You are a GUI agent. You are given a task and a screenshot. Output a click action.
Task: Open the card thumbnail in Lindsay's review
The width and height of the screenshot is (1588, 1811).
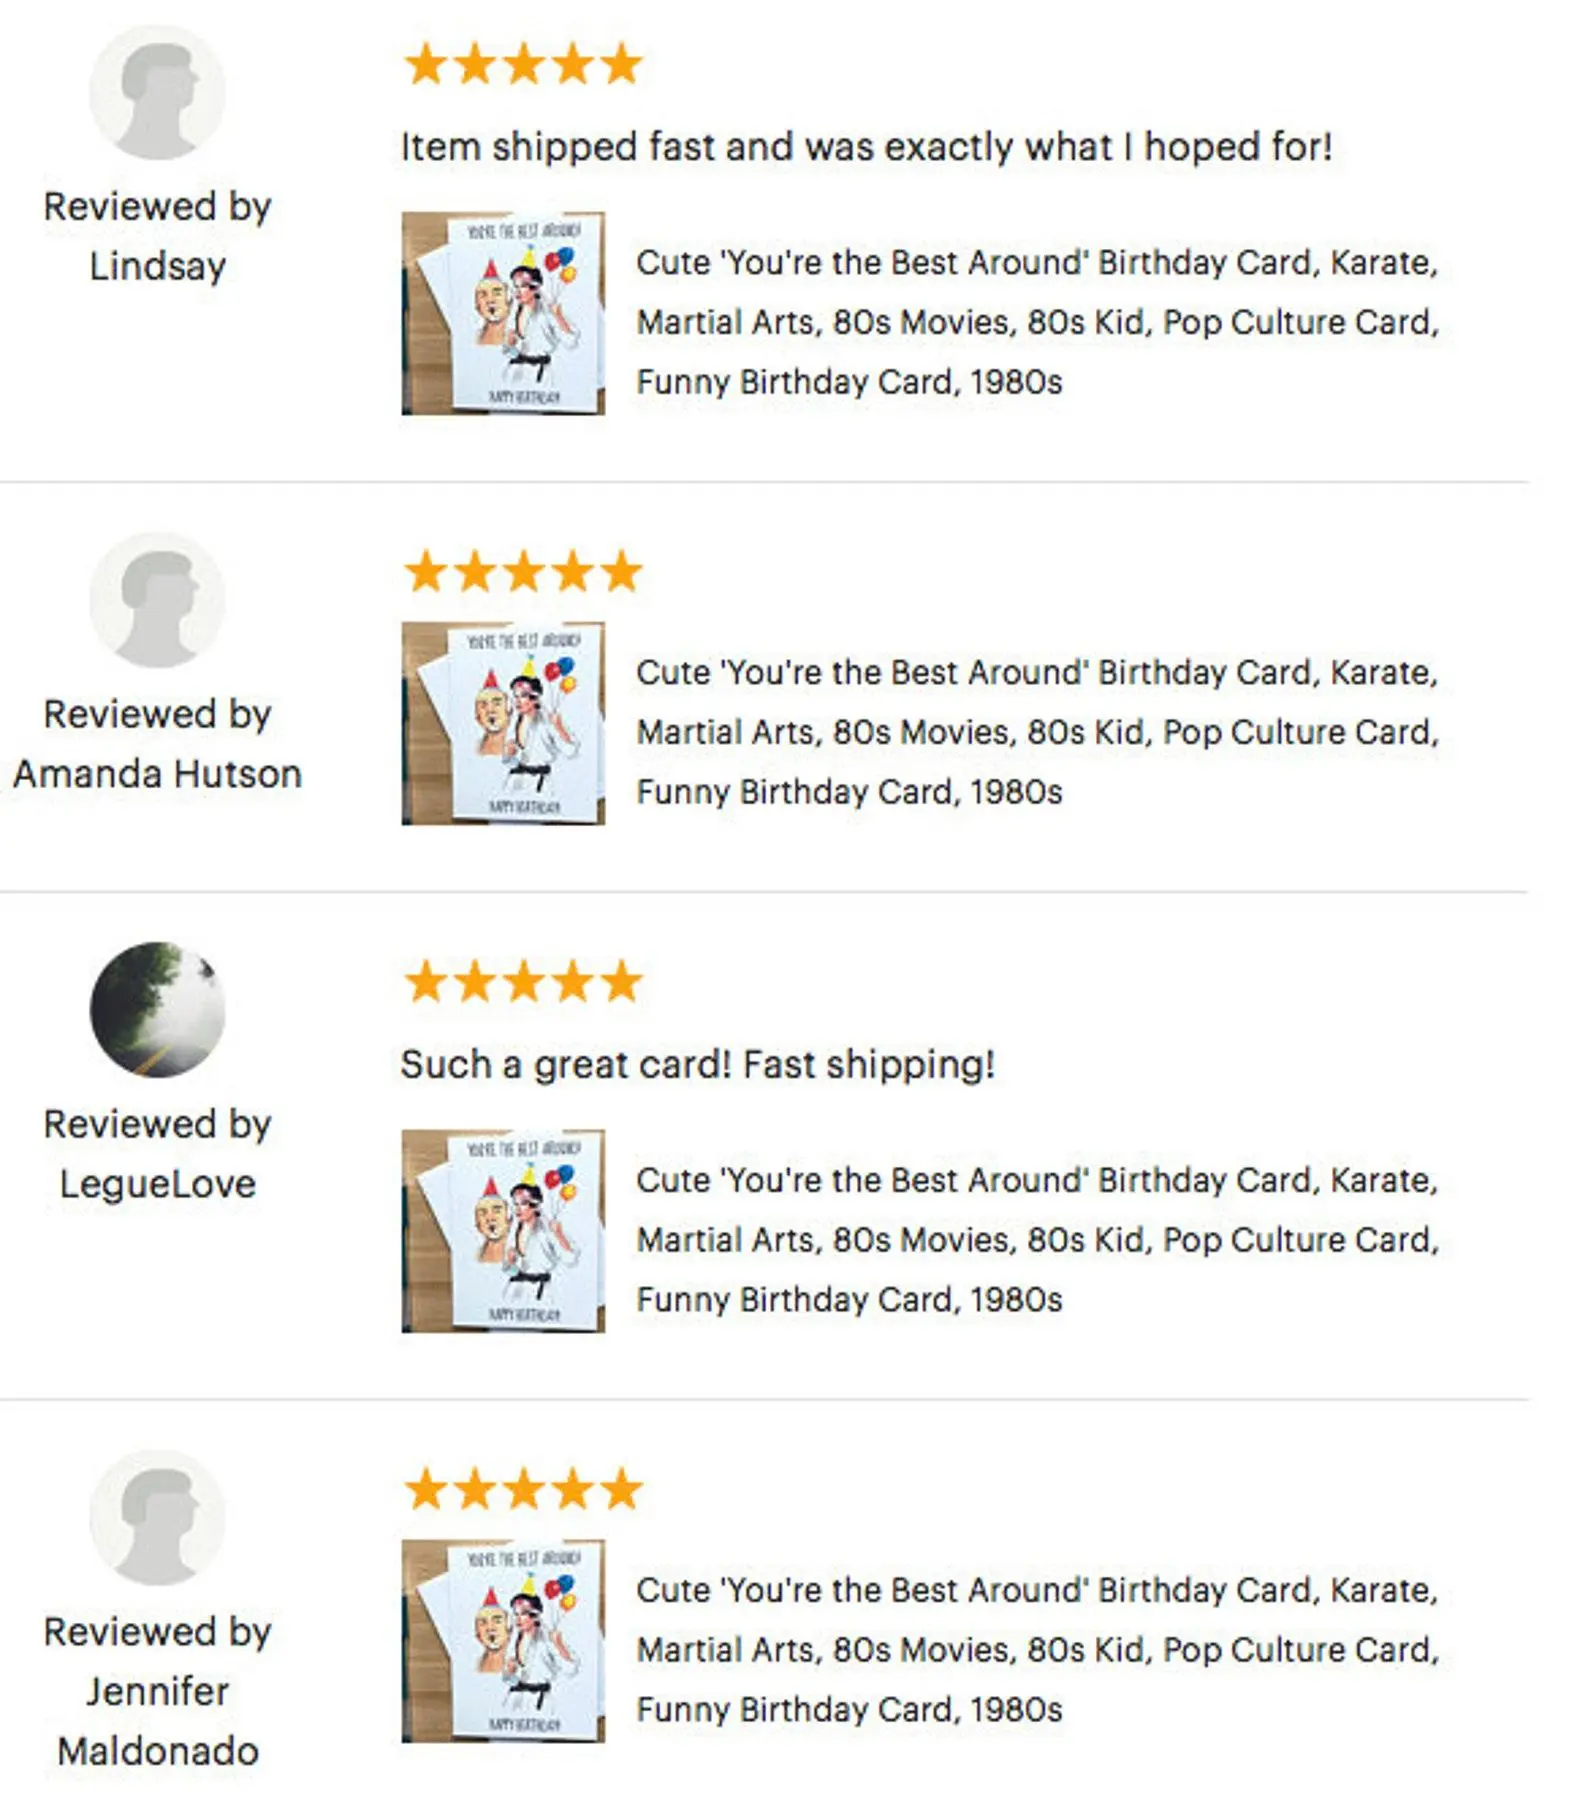coord(503,313)
